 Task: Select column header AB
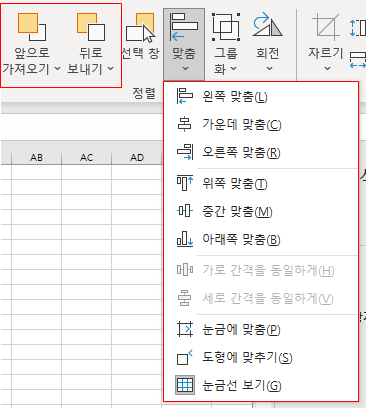[x=36, y=157]
